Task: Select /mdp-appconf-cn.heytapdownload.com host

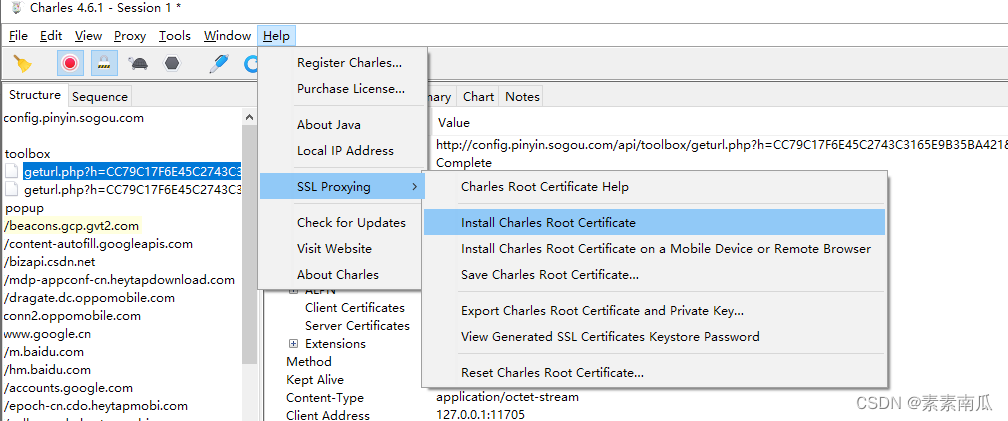Action: [119, 280]
